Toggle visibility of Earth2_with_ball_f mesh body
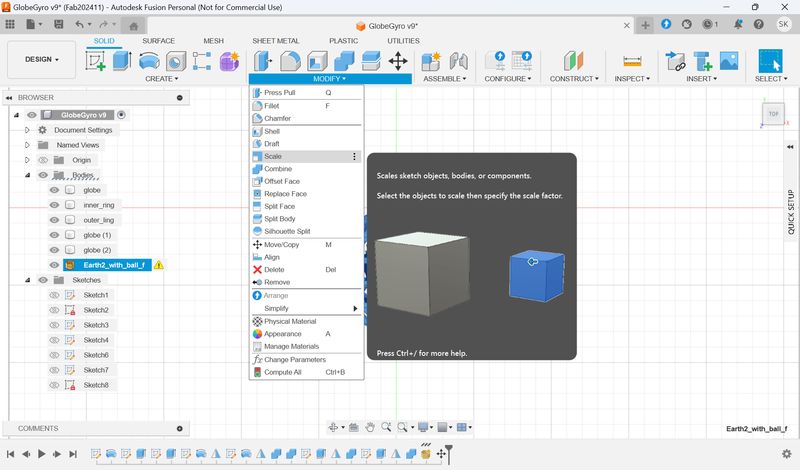 [x=54, y=265]
